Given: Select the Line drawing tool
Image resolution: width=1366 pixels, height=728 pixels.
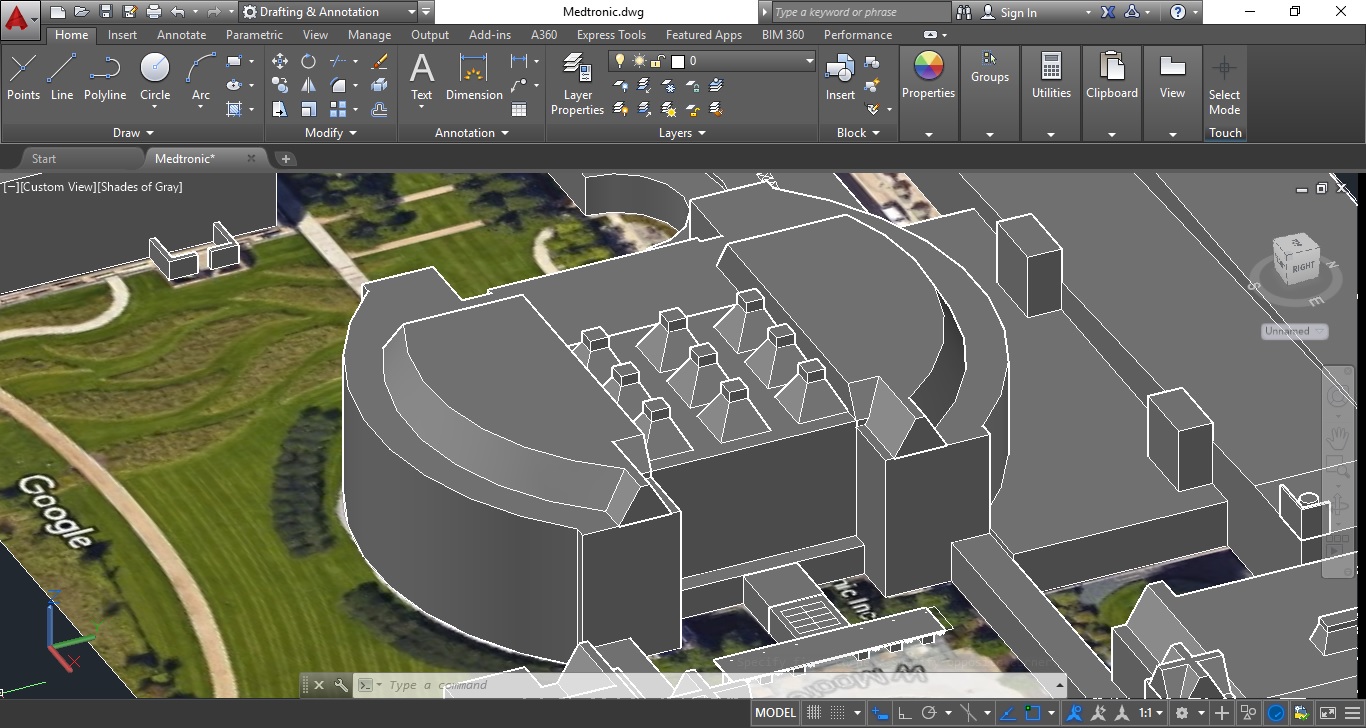Looking at the screenshot, I should click(x=62, y=77).
